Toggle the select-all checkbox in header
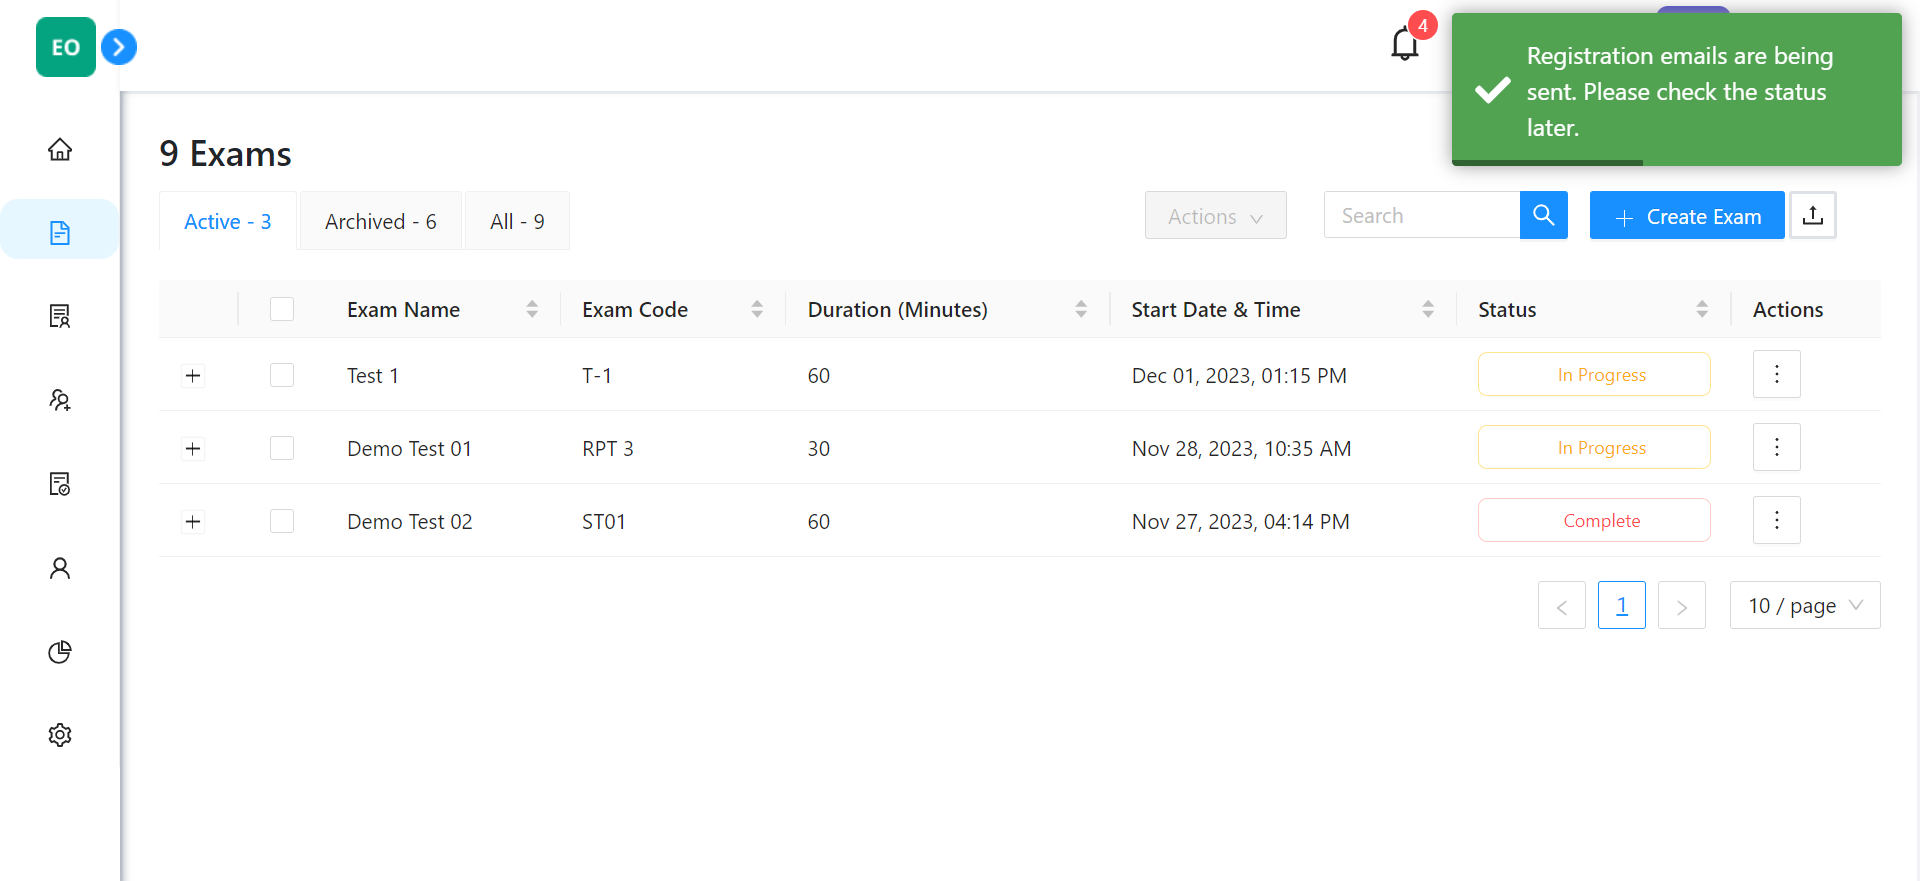This screenshot has width=1920, height=881. click(x=282, y=309)
